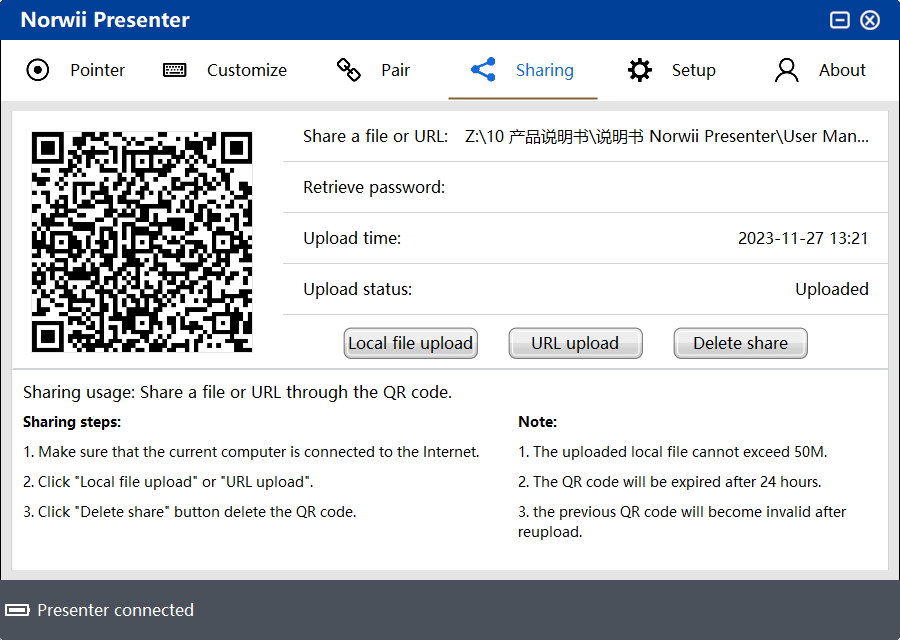The height and width of the screenshot is (640, 900).
Task: Click the Local file upload button
Action: (410, 343)
